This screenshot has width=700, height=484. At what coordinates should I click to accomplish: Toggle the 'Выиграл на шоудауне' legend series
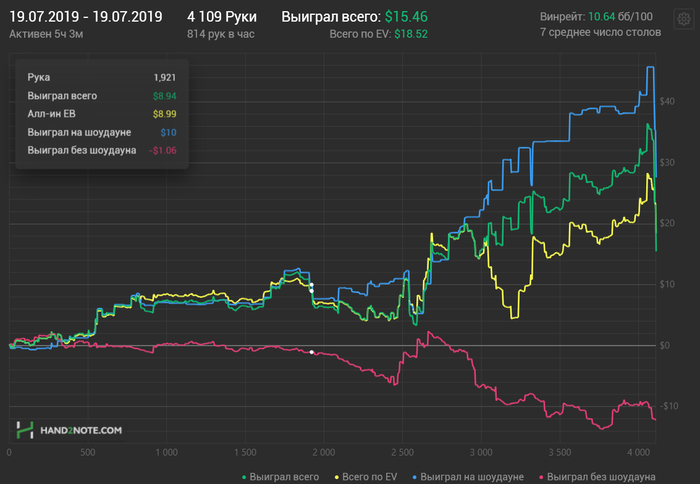[467, 477]
